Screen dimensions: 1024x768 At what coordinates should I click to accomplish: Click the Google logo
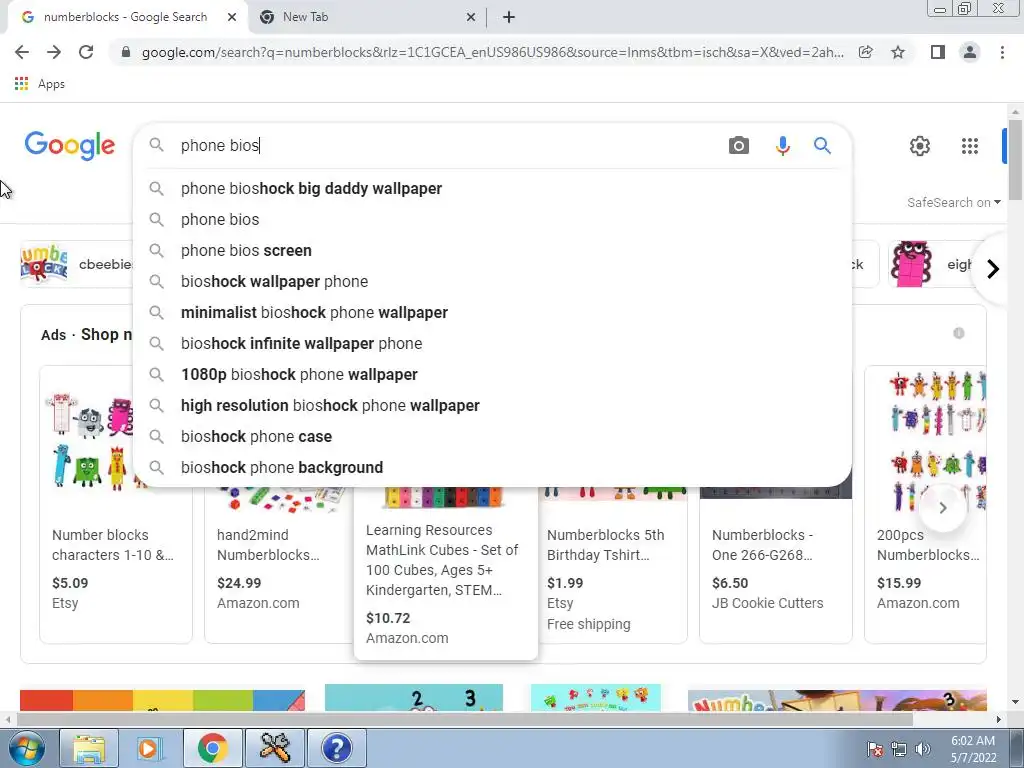(x=70, y=145)
